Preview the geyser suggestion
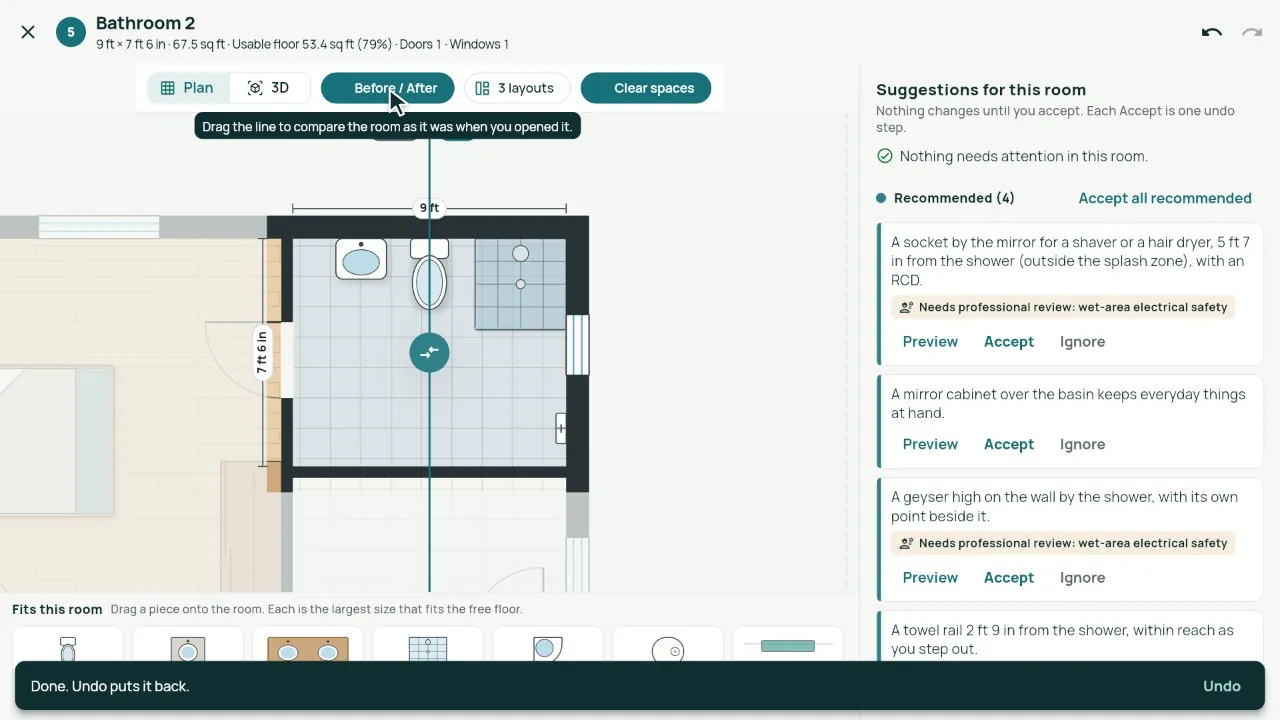The width and height of the screenshot is (1280, 720). pos(930,578)
